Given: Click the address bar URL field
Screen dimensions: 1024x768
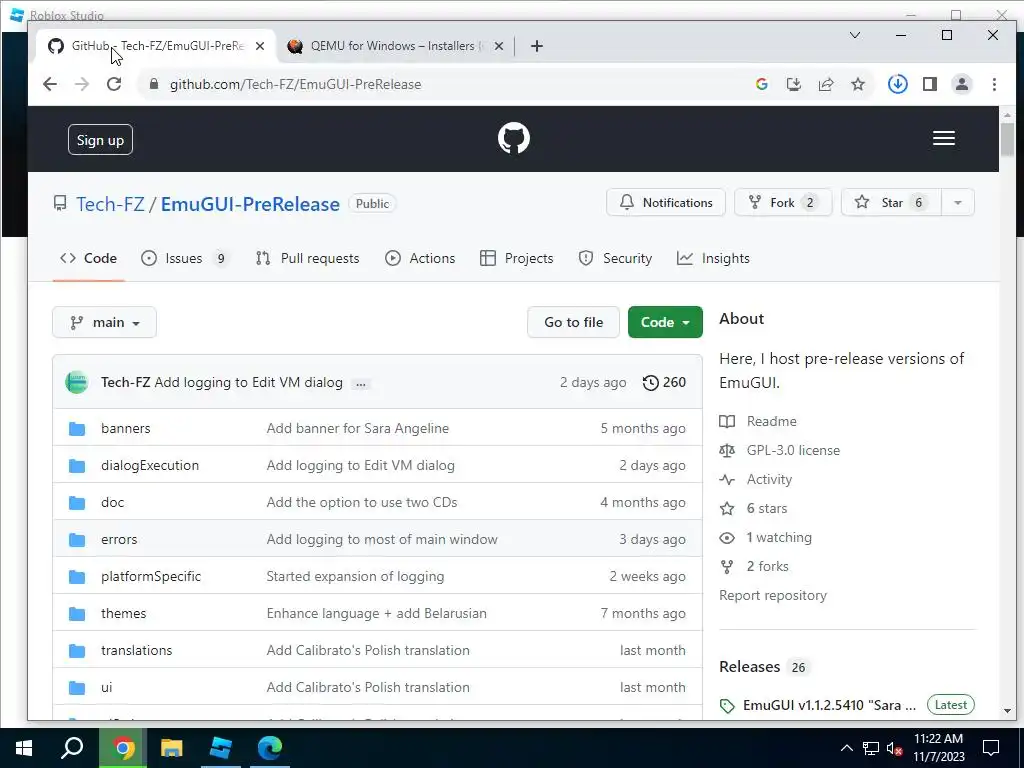Looking at the screenshot, I should [451, 84].
